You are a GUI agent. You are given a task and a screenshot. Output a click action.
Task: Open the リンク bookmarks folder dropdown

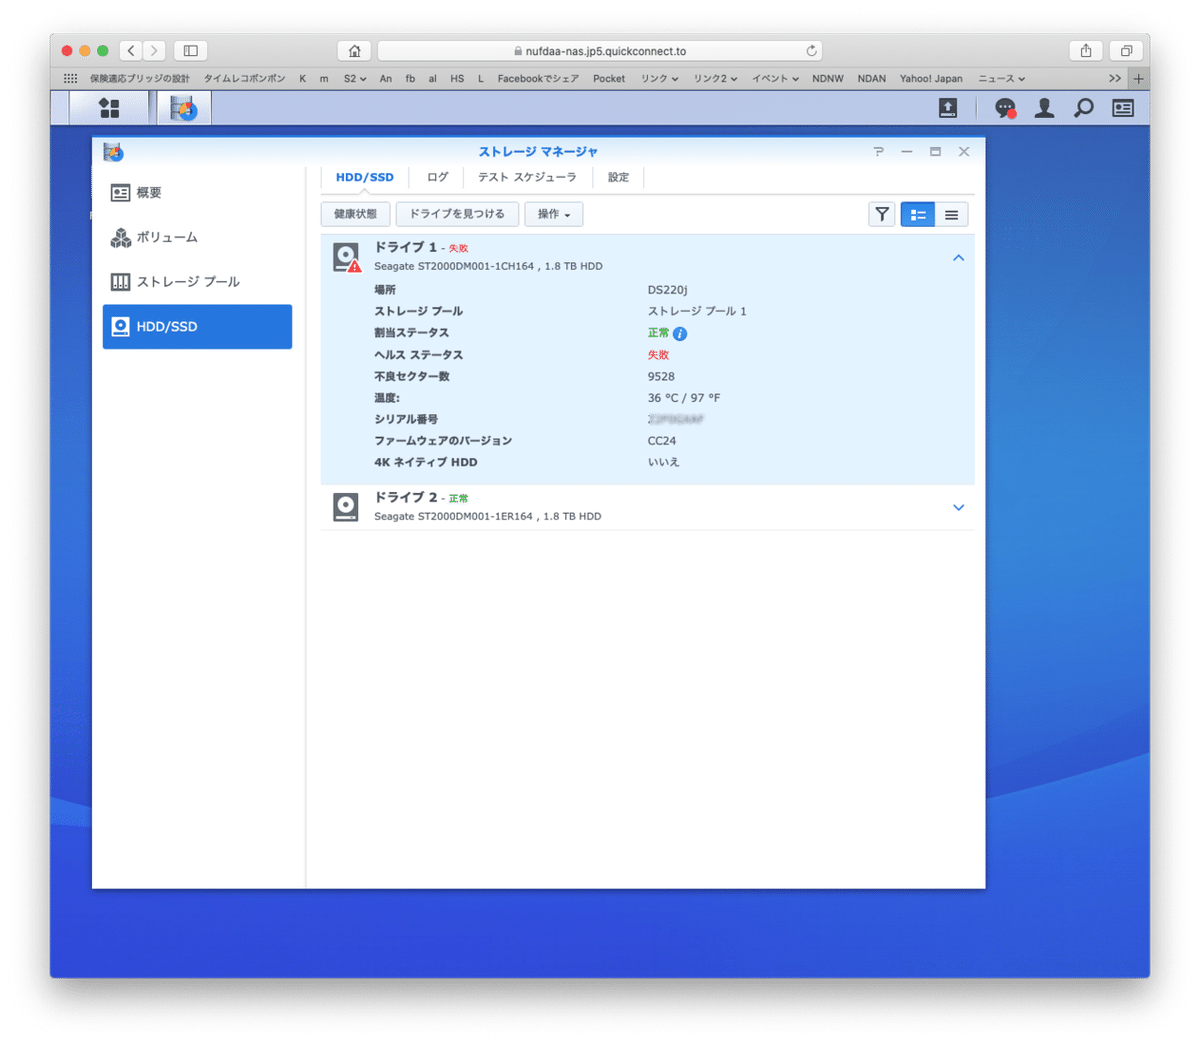(660, 78)
